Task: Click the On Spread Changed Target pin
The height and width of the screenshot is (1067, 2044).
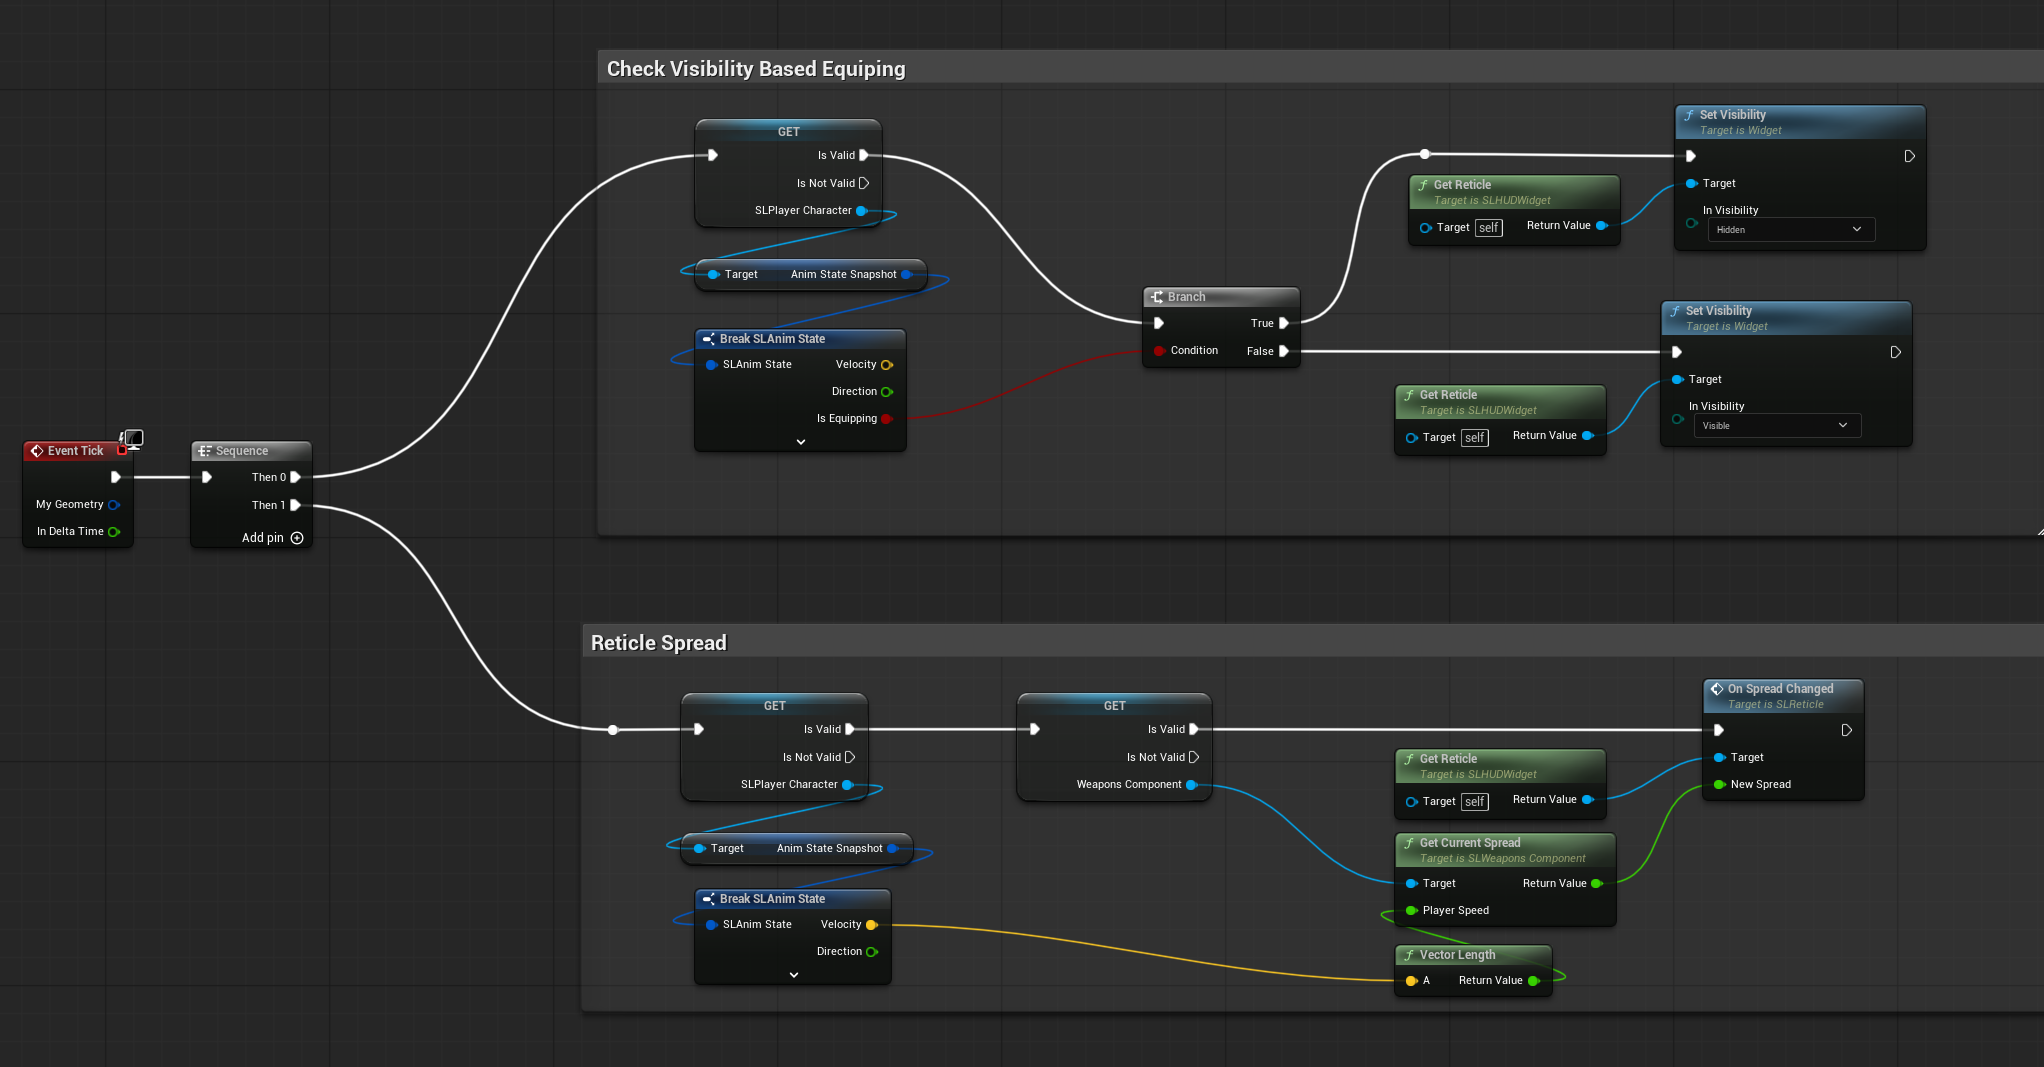Action: point(1720,758)
